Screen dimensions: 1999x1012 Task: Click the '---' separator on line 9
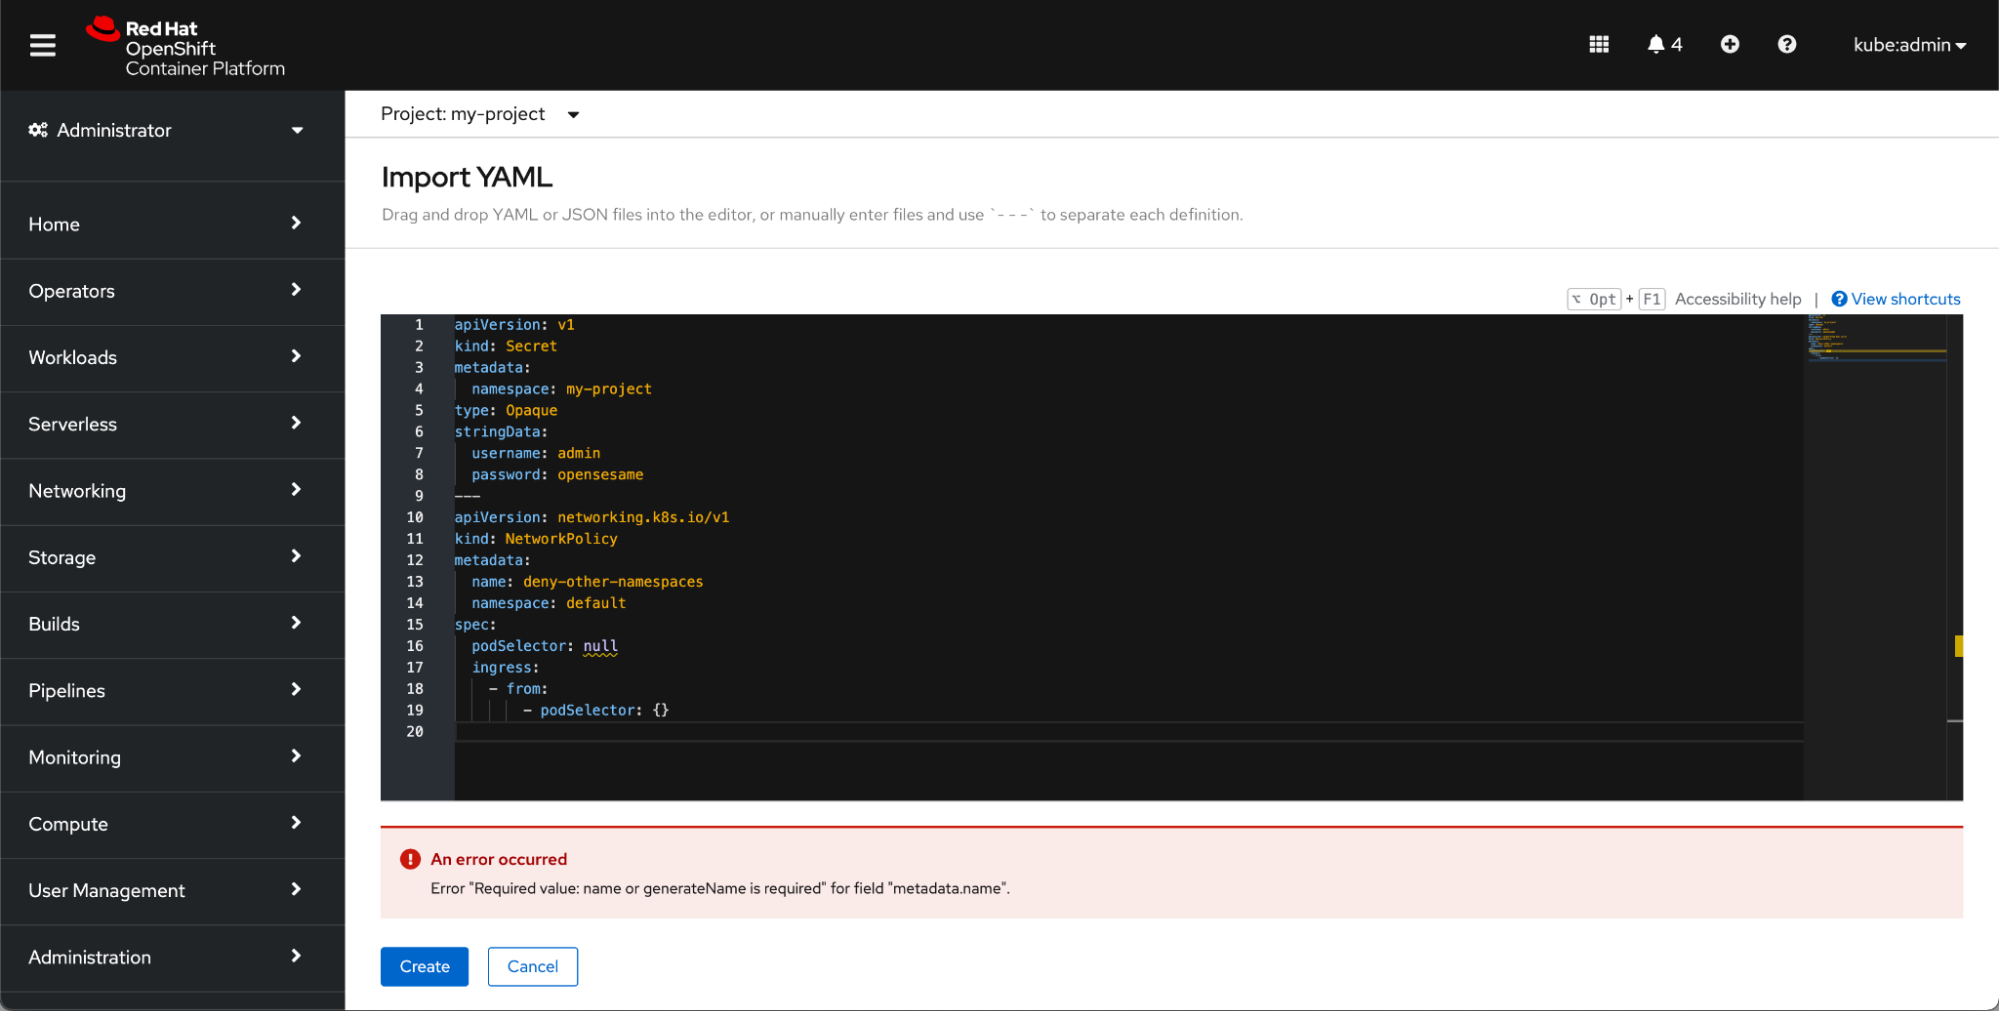click(468, 496)
